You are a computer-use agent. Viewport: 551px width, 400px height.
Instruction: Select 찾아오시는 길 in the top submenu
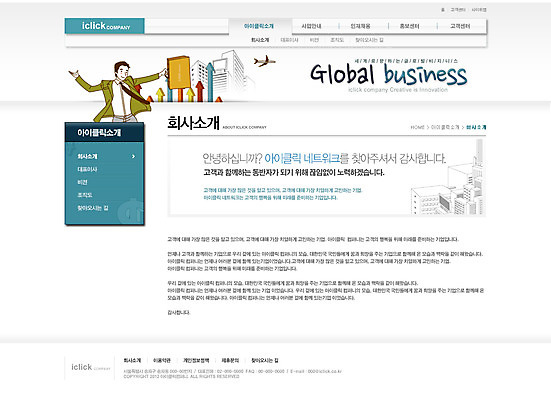point(369,40)
